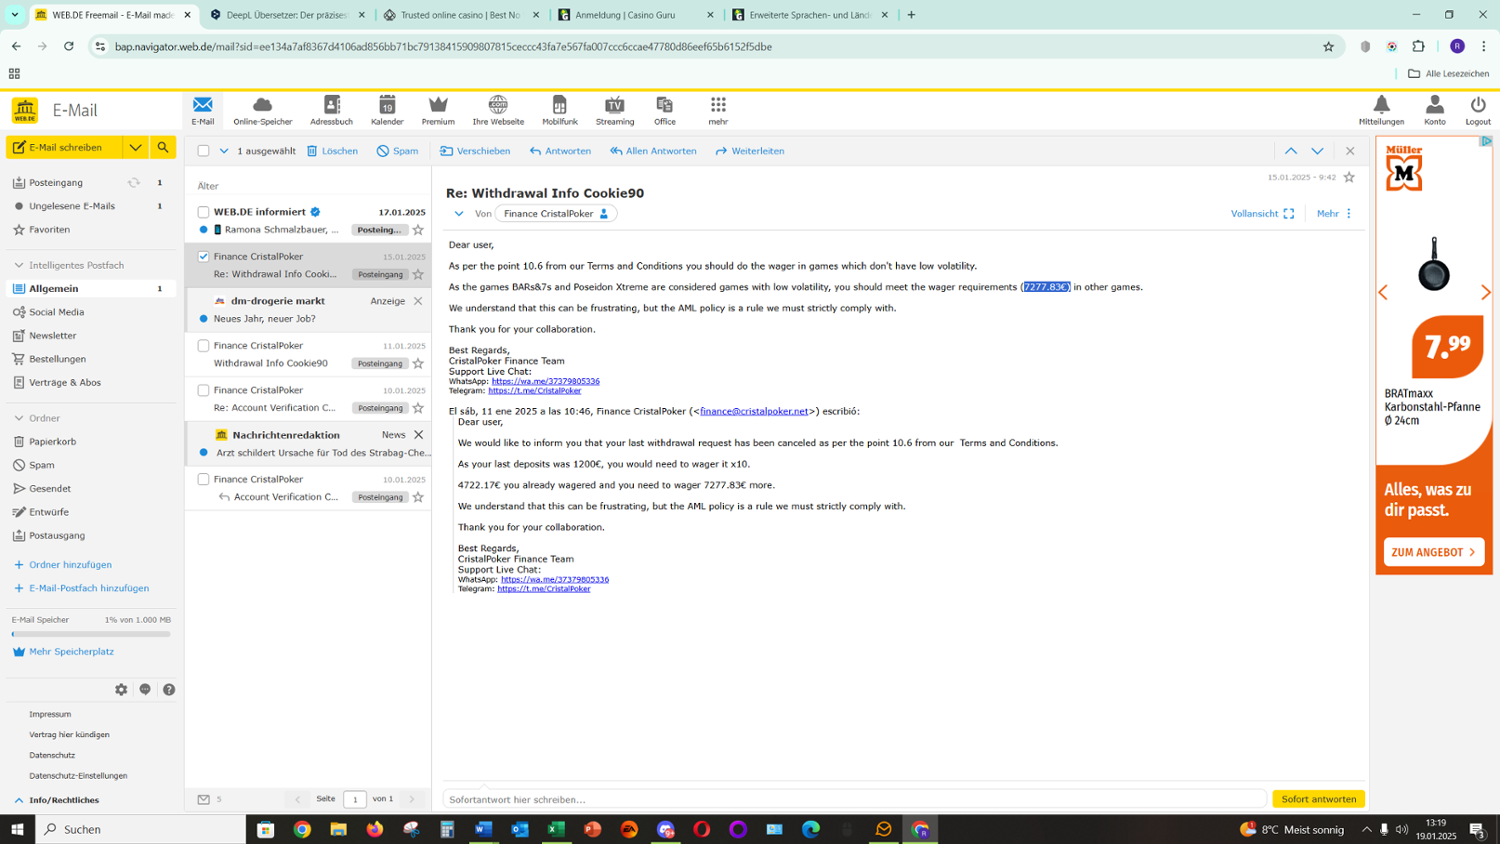Collapse the Intelligentes Postfach section
1500x844 pixels.
pos(19,265)
